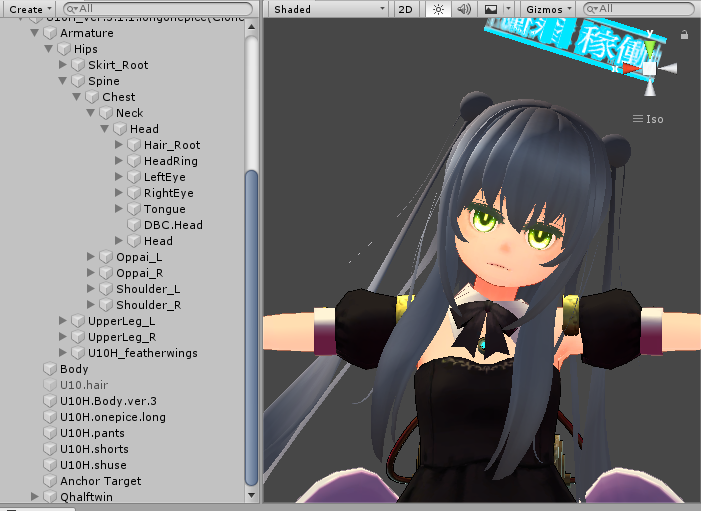This screenshot has width=701, height=511.
Task: Click the gizmo center cube
Action: tap(650, 68)
